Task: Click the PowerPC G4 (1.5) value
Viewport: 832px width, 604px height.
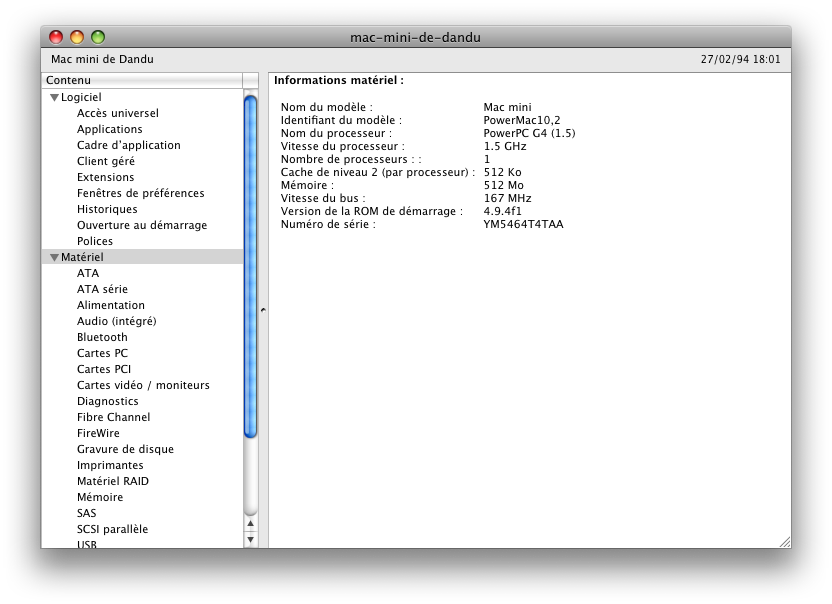Action: point(529,133)
